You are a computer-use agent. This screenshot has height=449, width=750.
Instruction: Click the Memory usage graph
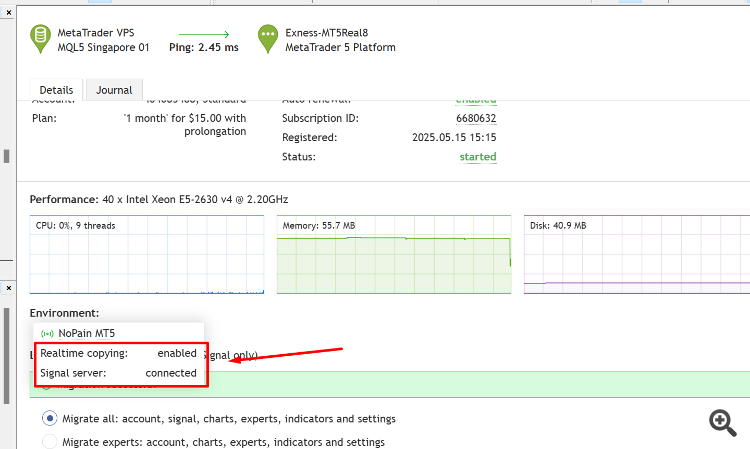(x=394, y=254)
